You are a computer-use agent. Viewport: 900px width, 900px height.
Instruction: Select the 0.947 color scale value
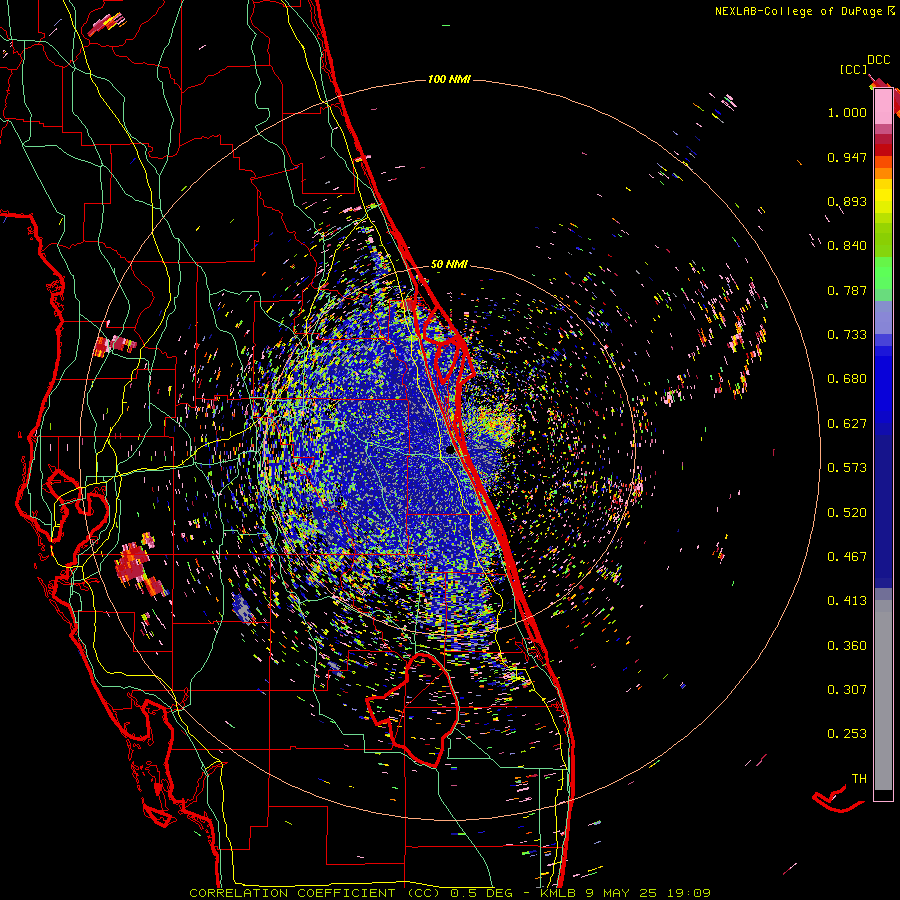tap(847, 157)
